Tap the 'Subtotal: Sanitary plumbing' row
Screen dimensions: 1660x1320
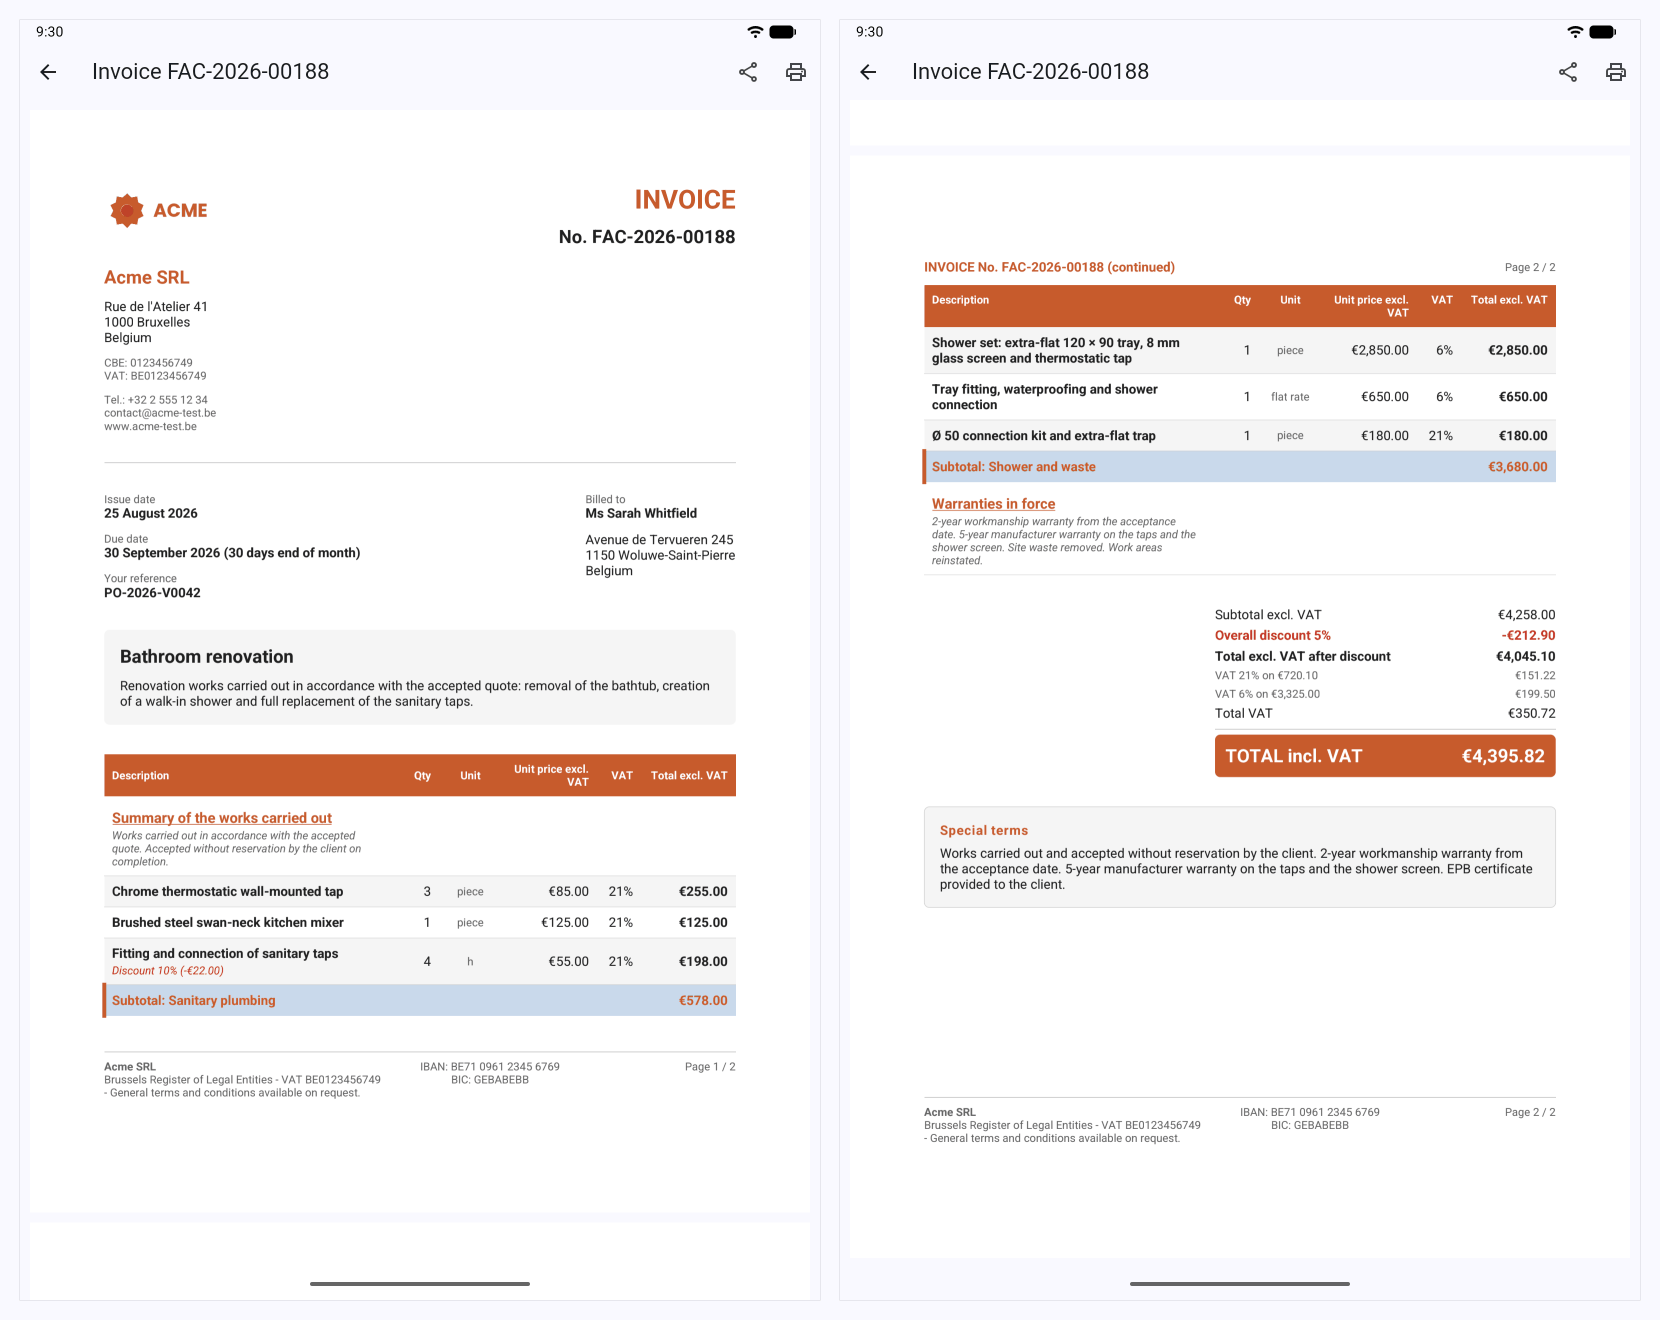[x=420, y=1001]
